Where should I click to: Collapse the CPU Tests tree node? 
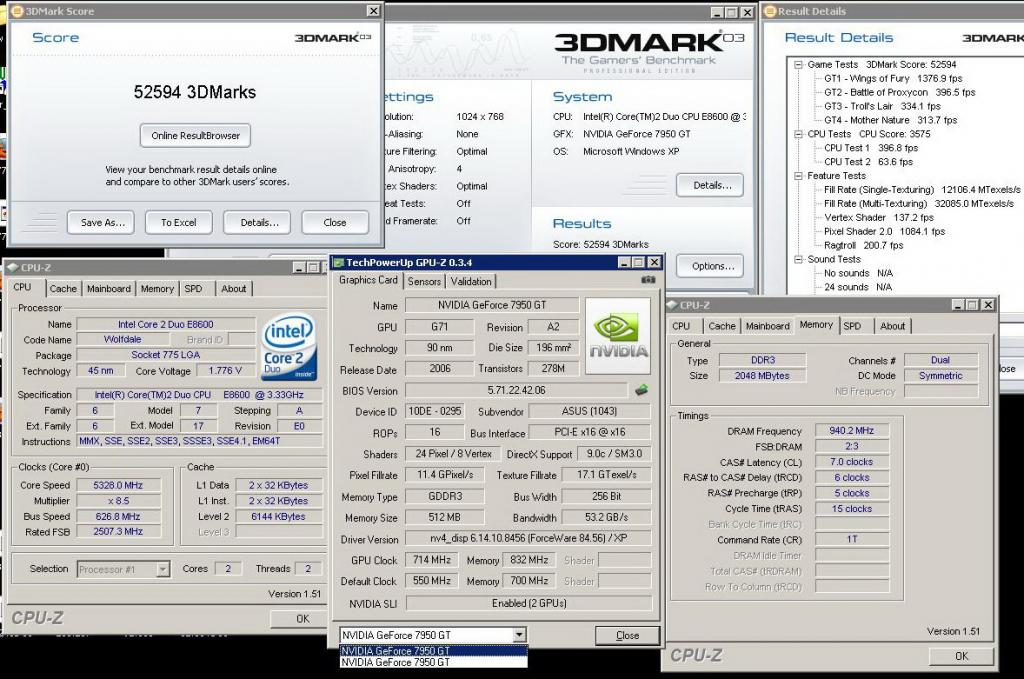[798, 134]
